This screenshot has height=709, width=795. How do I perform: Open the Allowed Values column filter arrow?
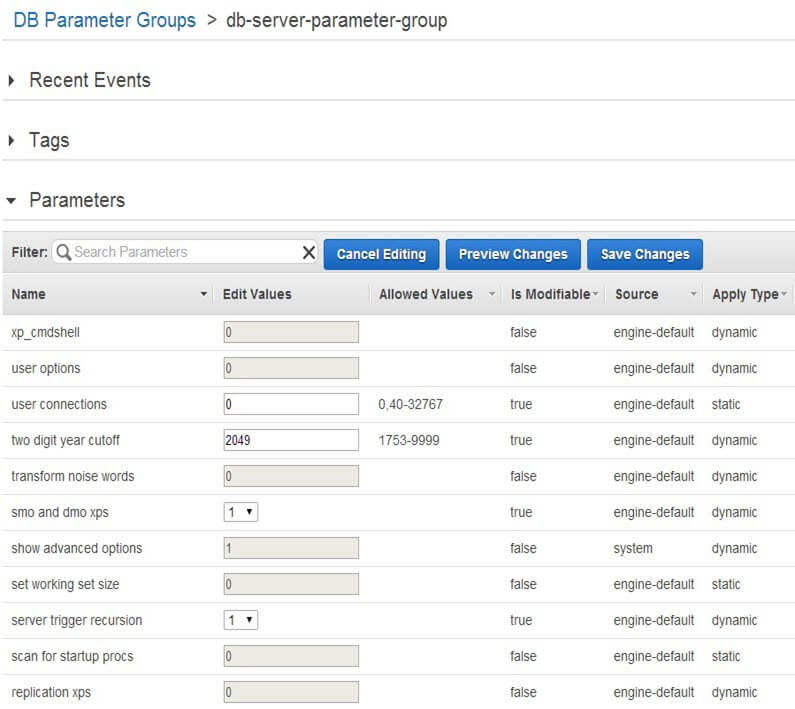[491, 295]
